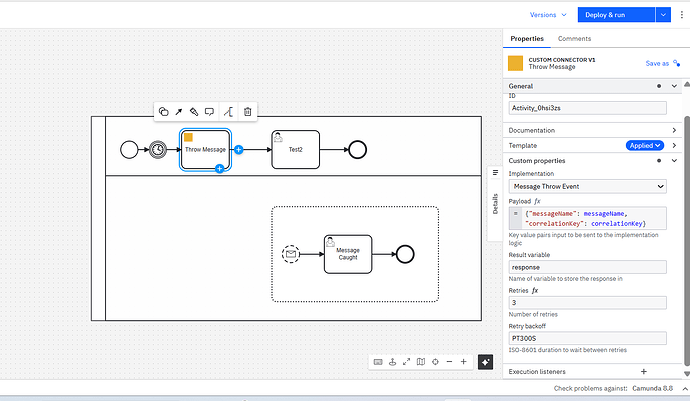690x401 pixels.
Task: Expand the Documentation section
Action: [x=675, y=130]
